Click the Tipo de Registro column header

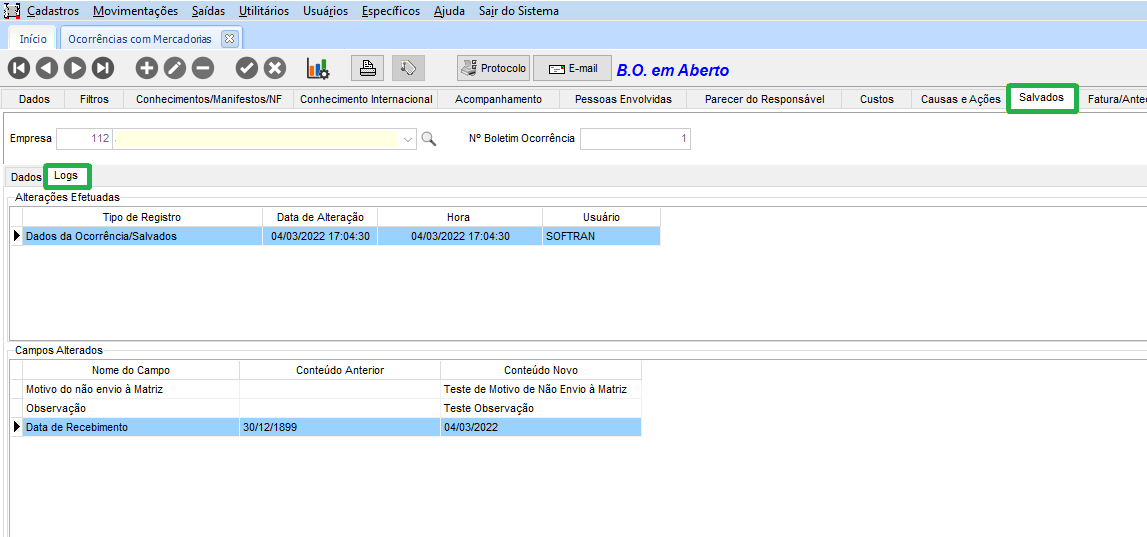tap(142, 217)
